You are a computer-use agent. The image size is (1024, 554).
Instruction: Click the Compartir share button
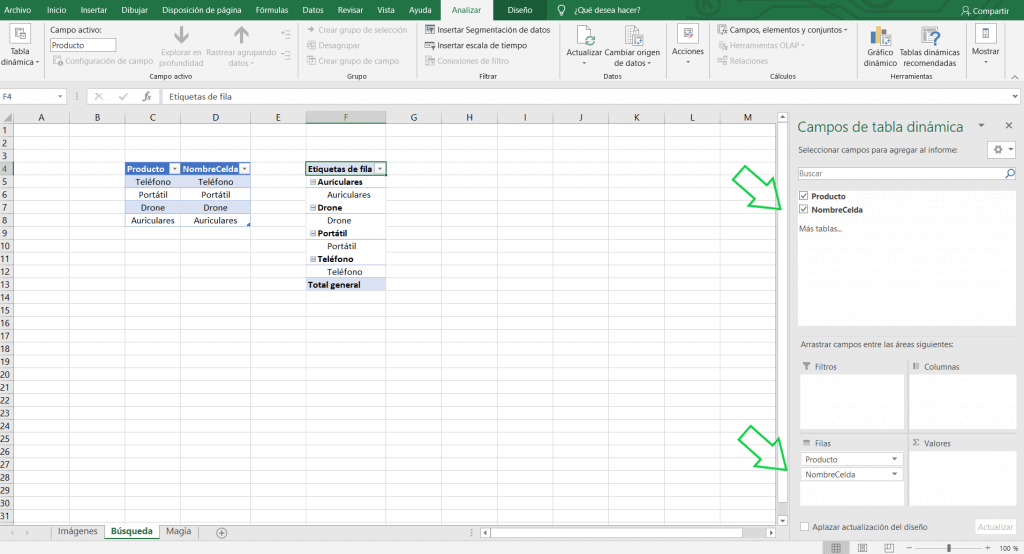pyautogui.click(x=985, y=10)
